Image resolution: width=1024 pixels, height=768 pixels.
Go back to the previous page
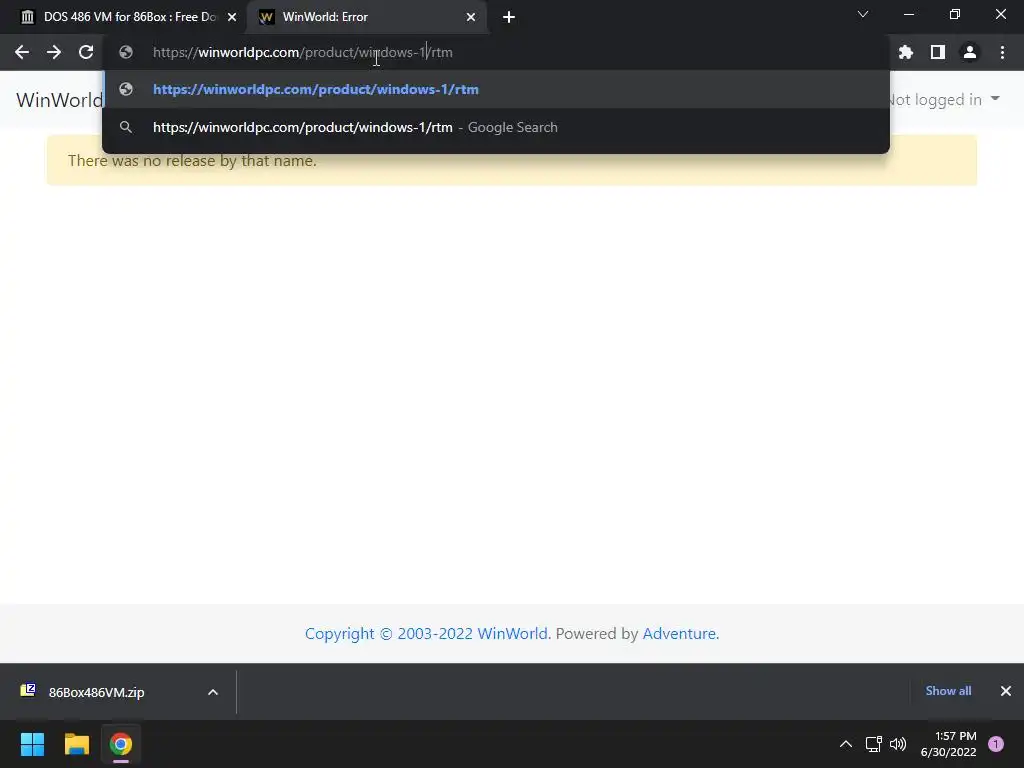22,52
